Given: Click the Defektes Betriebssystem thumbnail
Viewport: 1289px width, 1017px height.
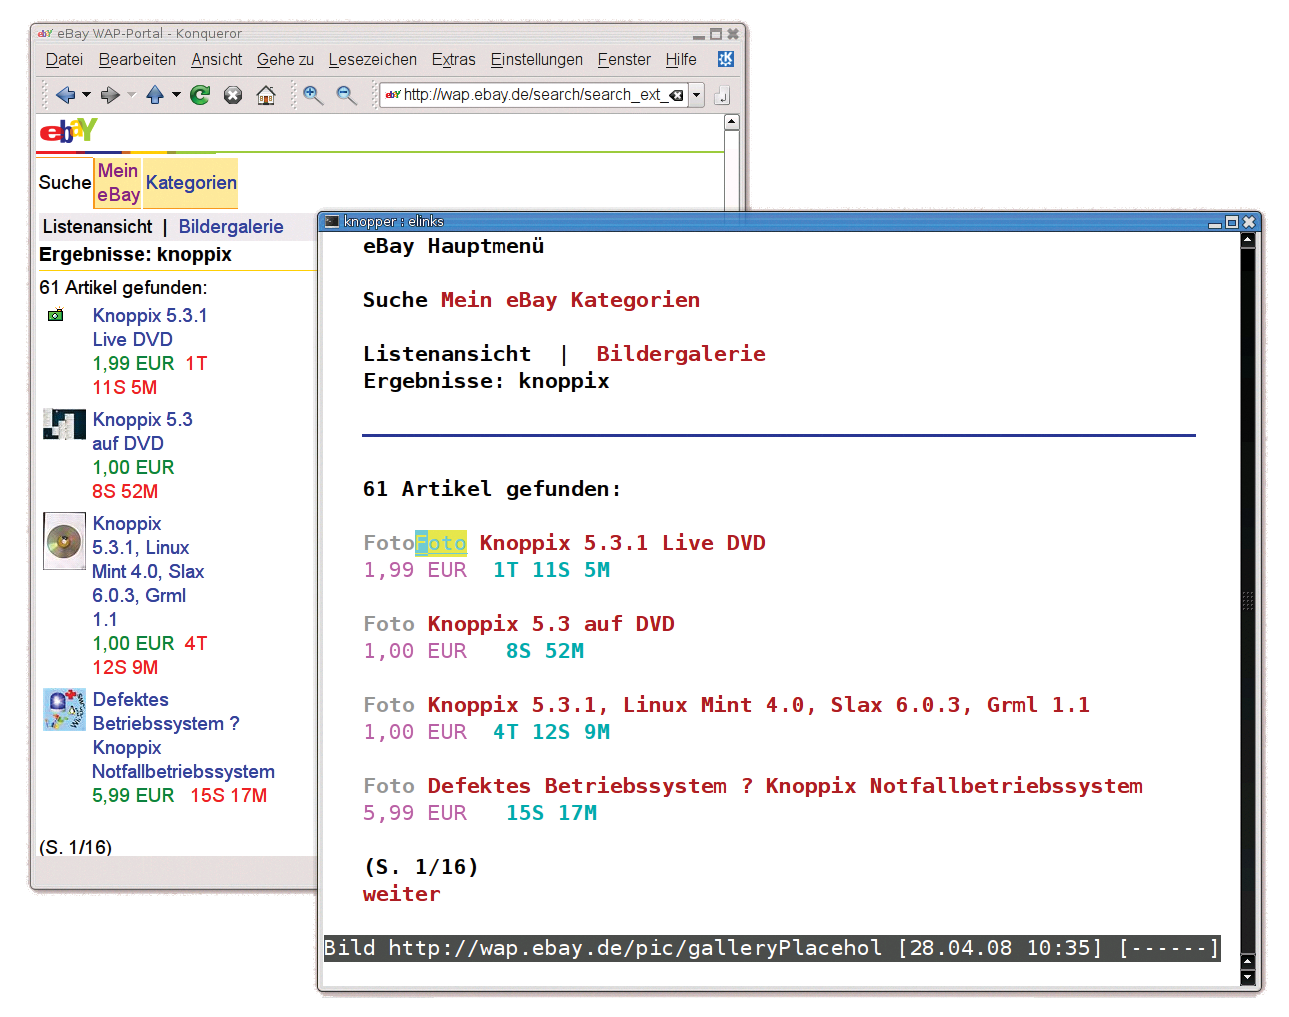Looking at the screenshot, I should [x=64, y=709].
